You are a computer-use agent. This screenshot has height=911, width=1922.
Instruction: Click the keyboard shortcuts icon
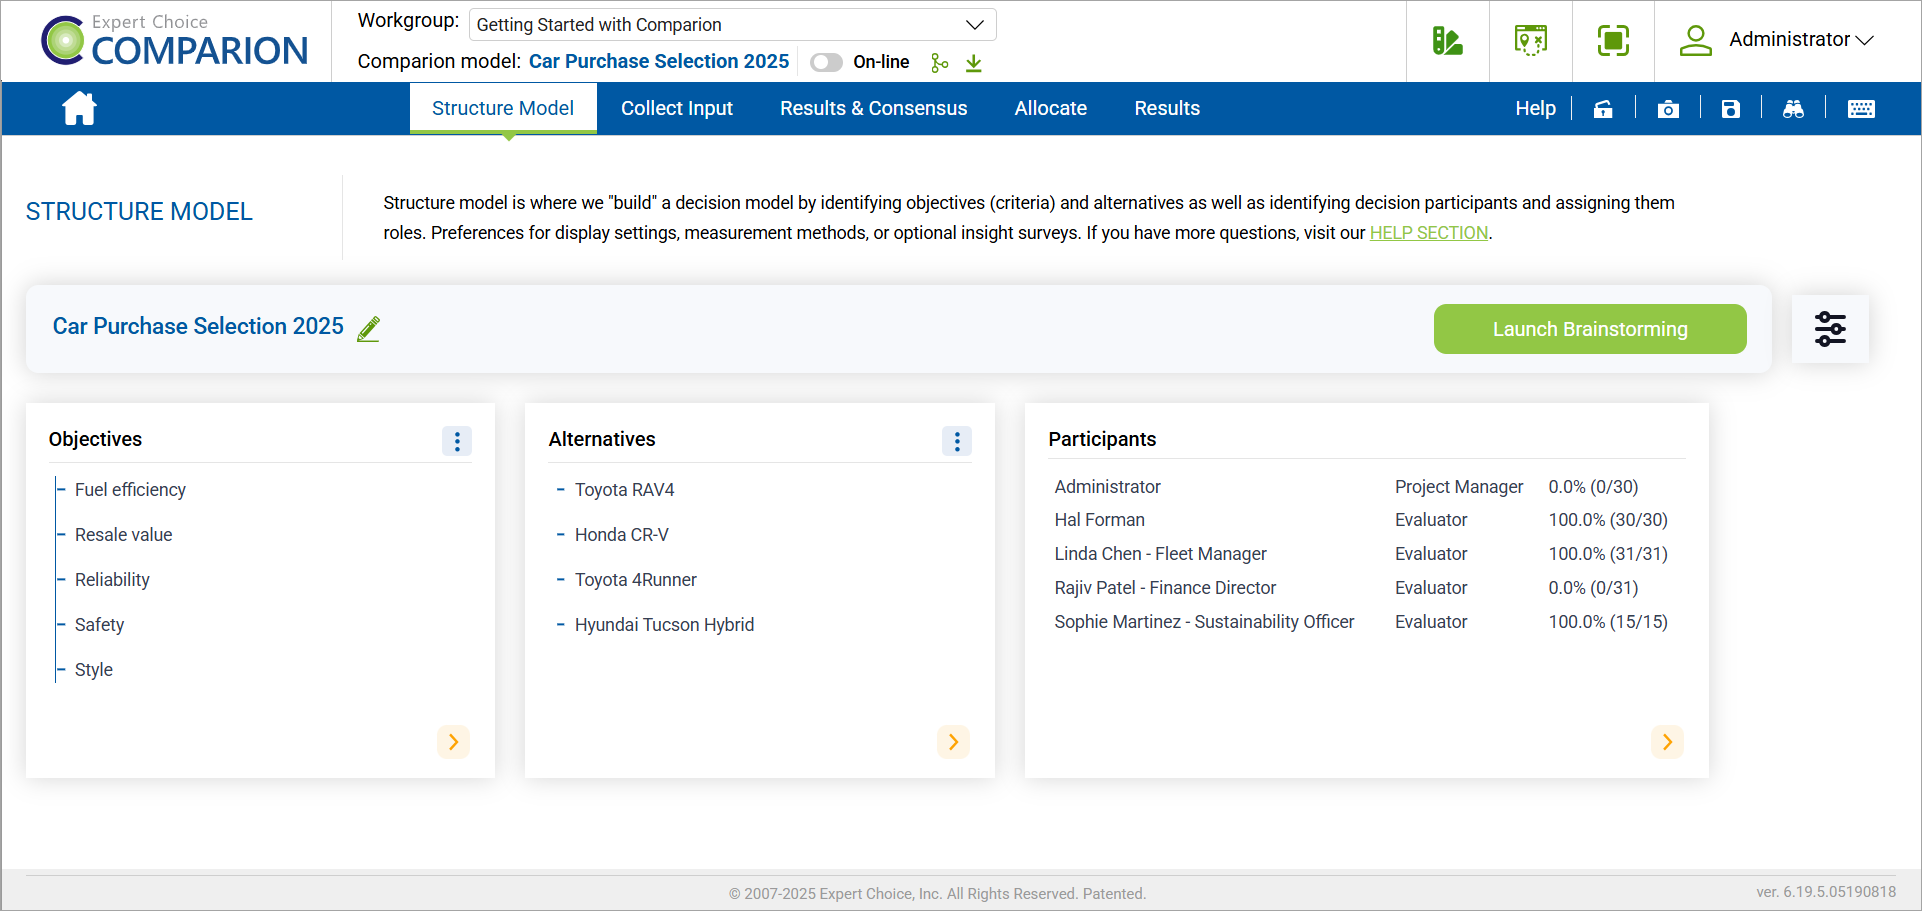1861,109
